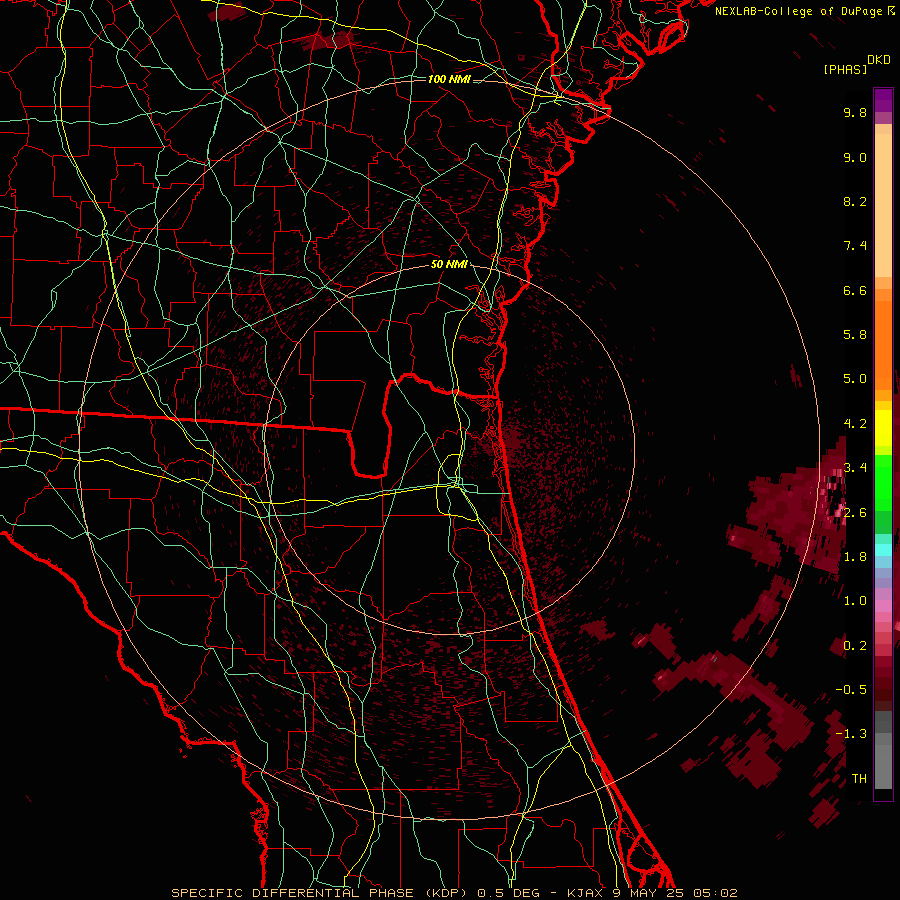Screen dimensions: 900x900
Task: Pick the purple band atop the color scale
Action: pyautogui.click(x=883, y=100)
